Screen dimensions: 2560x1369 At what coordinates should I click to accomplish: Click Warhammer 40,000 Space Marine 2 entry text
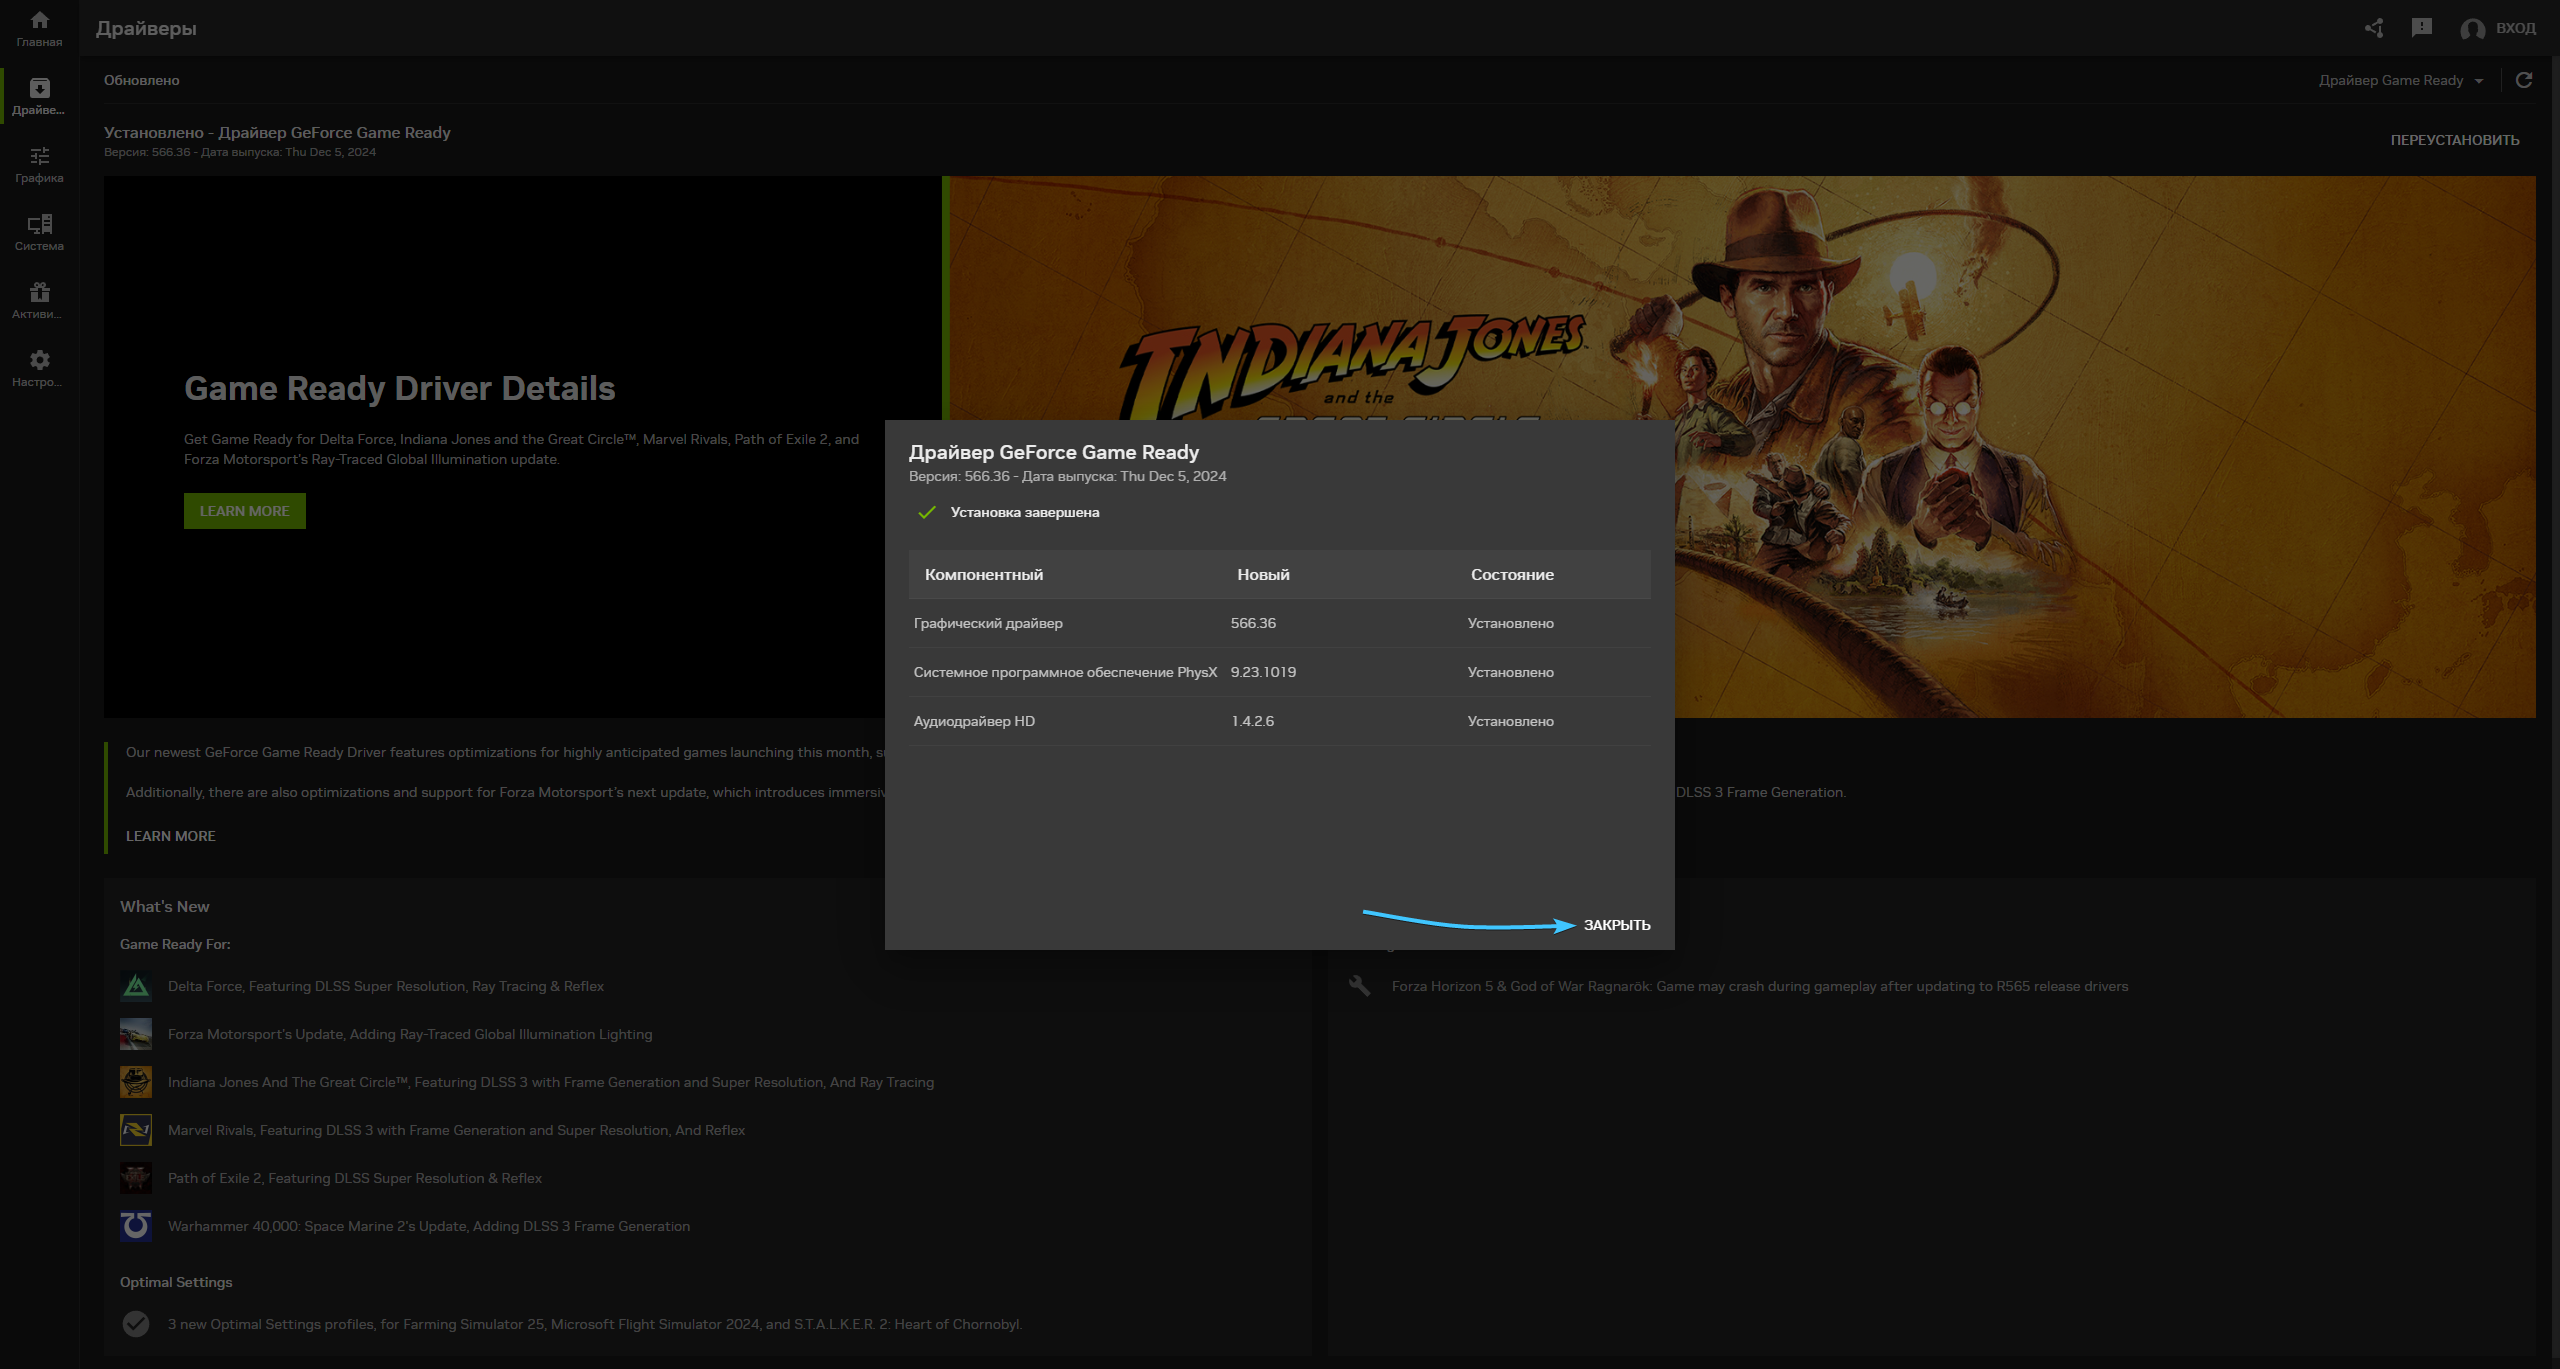[x=429, y=1226]
